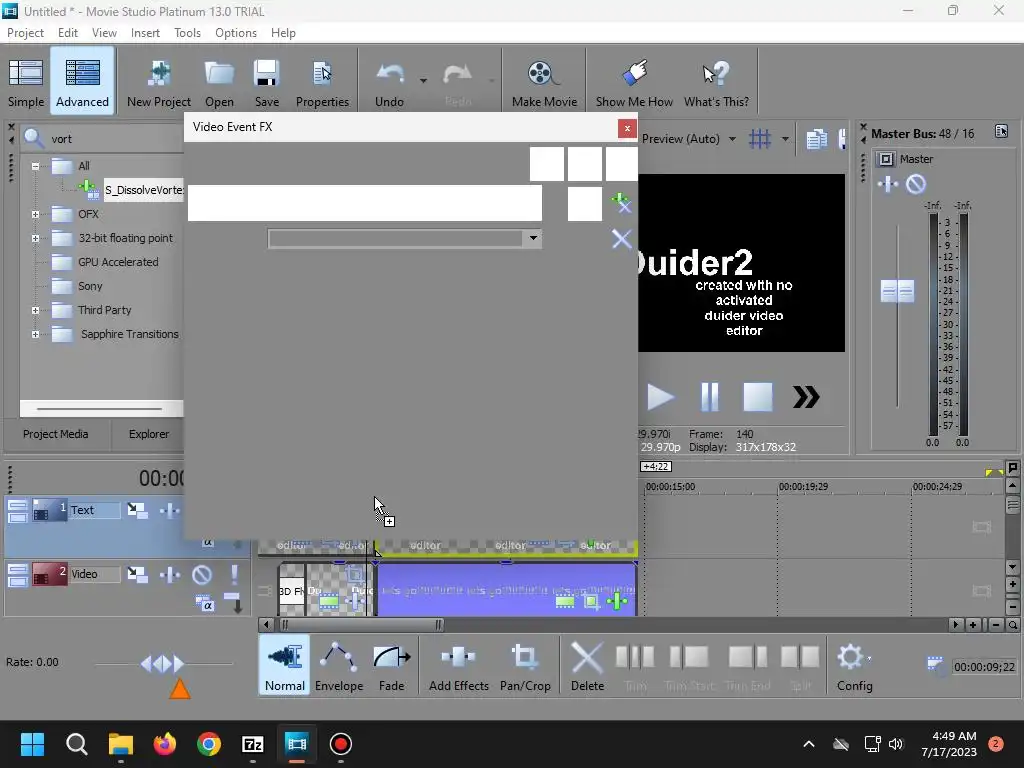The image size is (1024, 768).
Task: Open project Properties from the toolbar
Action: pos(322,82)
